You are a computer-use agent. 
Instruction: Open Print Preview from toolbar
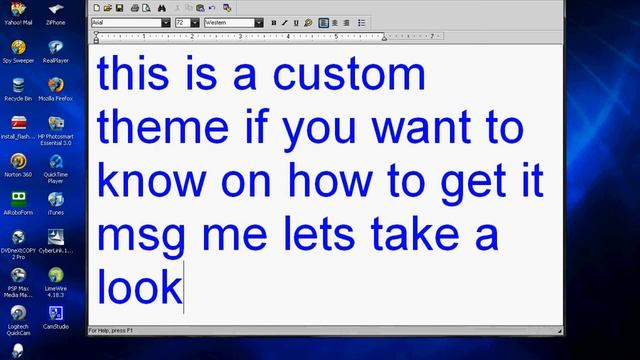pos(146,8)
